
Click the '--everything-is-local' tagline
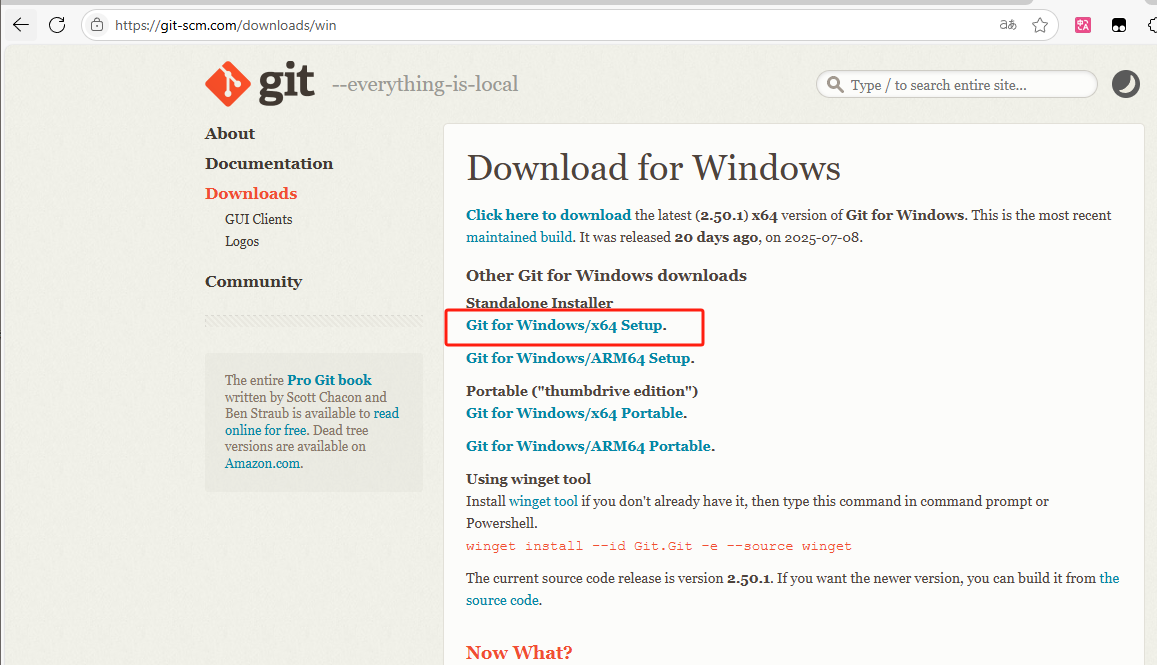pyautogui.click(x=425, y=84)
